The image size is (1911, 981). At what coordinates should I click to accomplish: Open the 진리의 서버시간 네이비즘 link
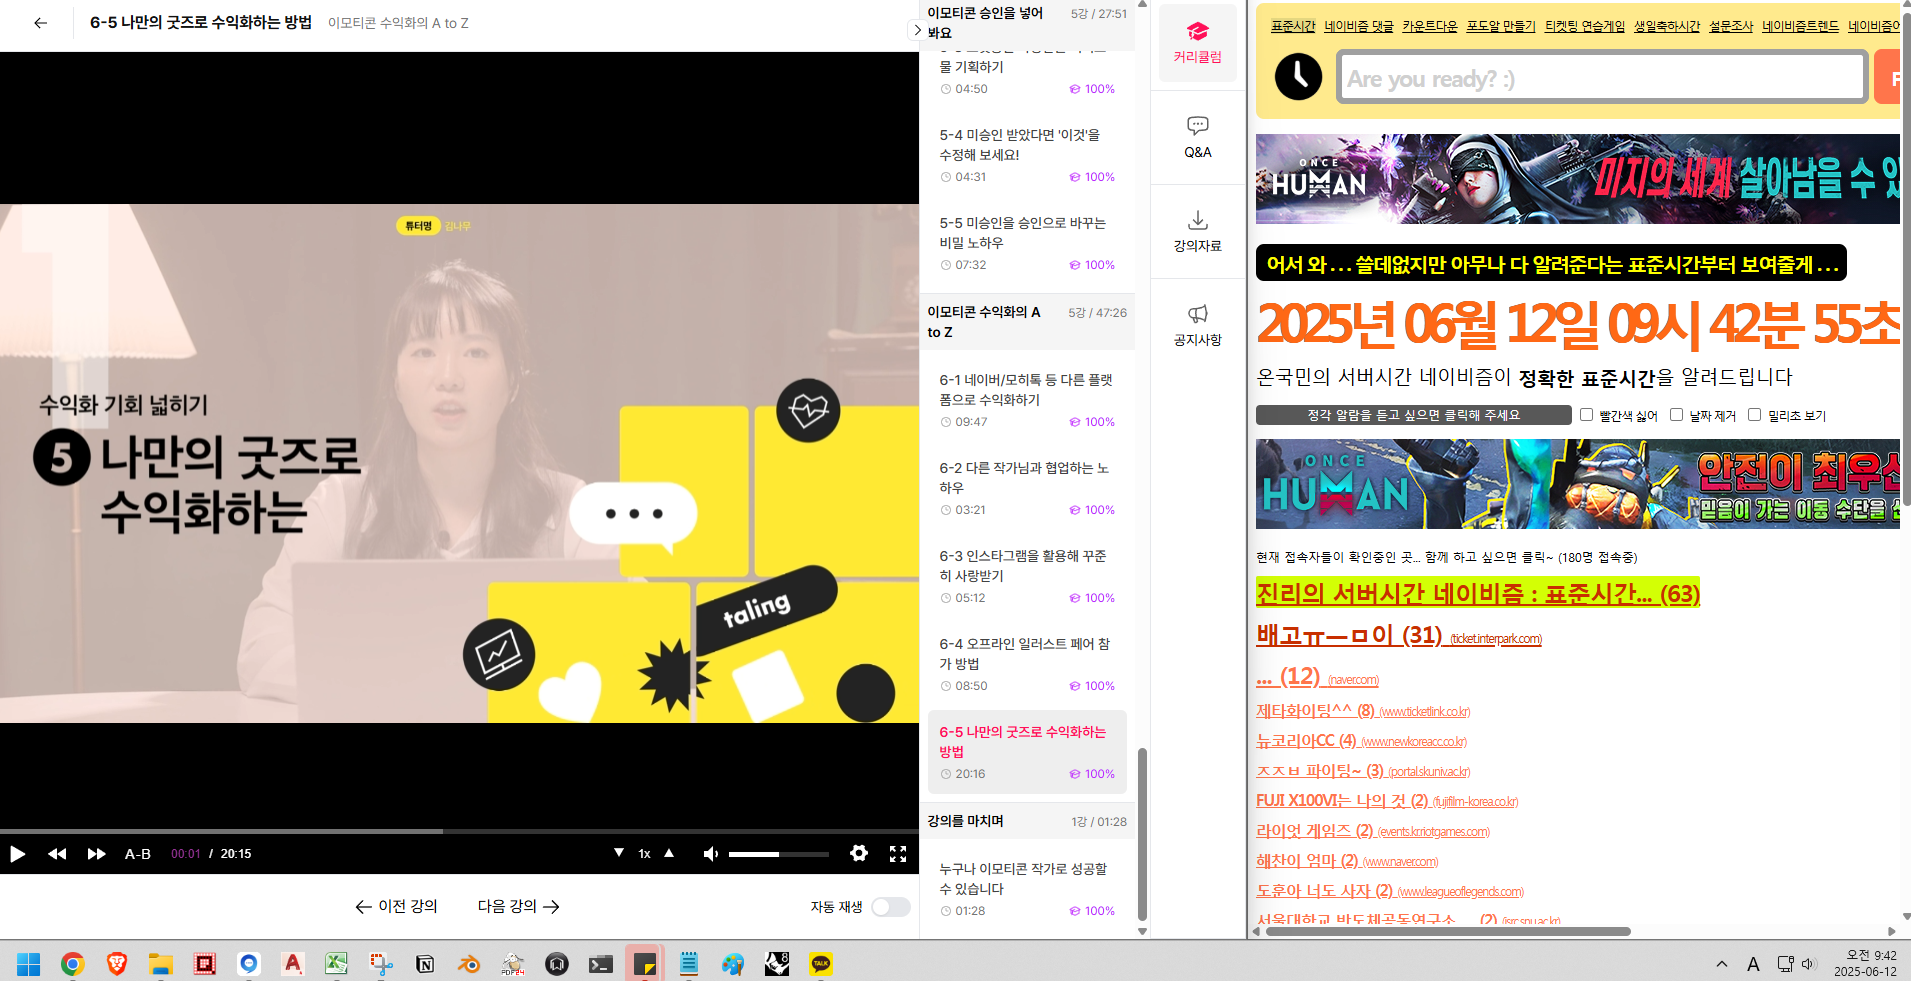tap(1478, 593)
